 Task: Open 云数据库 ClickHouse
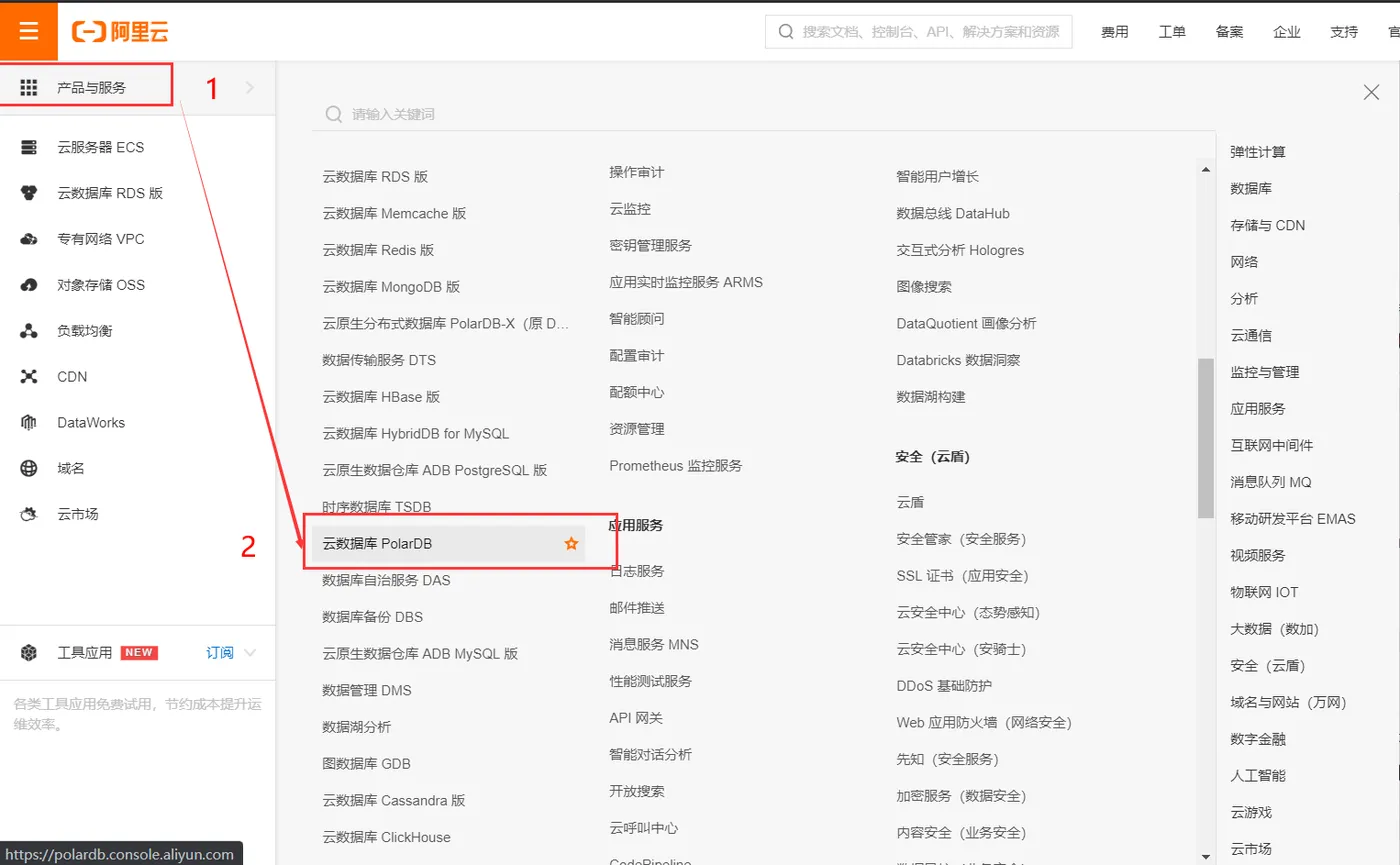click(386, 837)
